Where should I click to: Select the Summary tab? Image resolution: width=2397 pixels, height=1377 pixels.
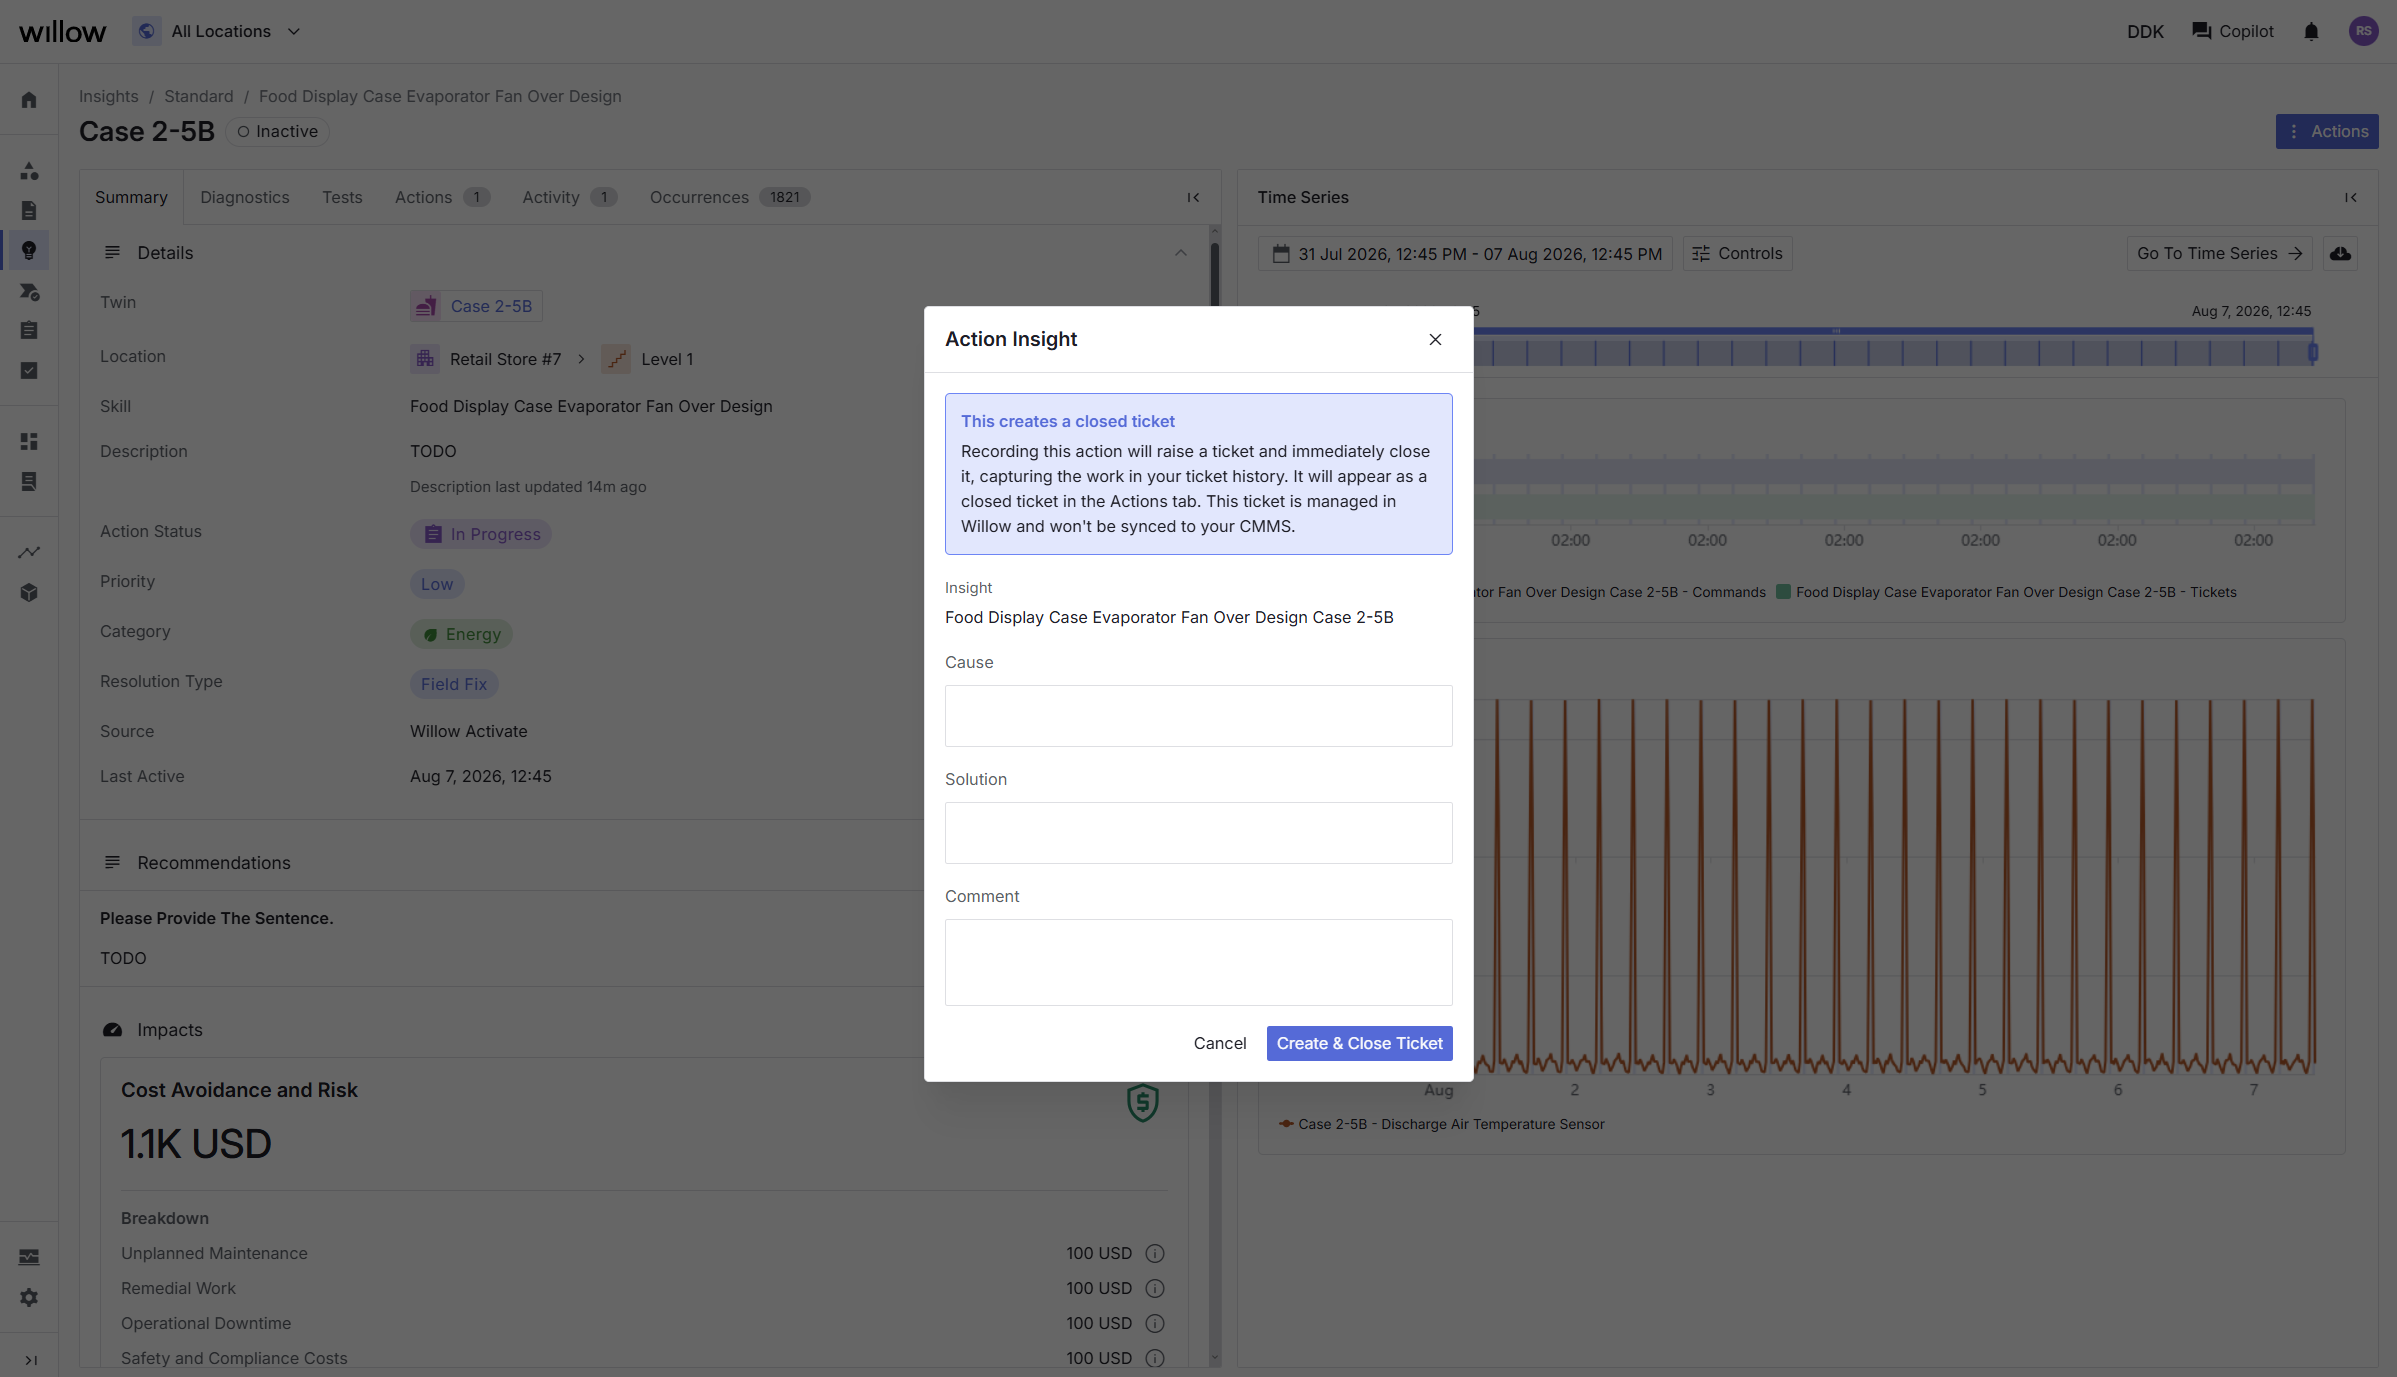pyautogui.click(x=131, y=197)
